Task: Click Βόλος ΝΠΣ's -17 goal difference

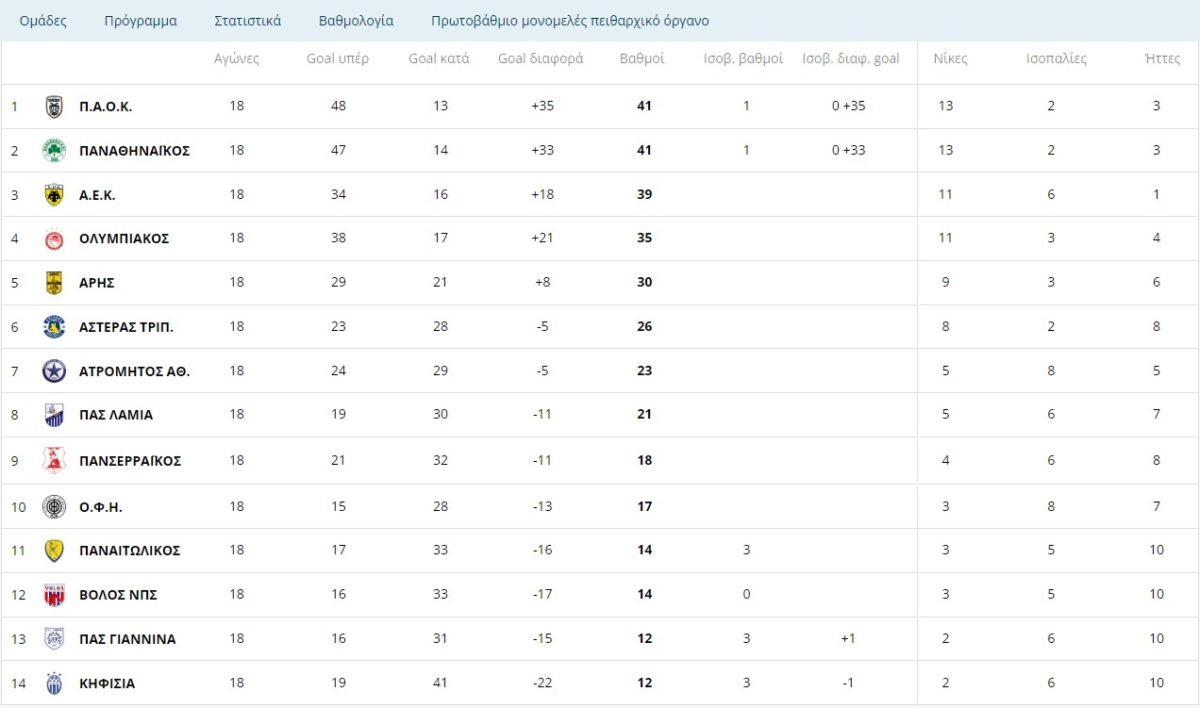Action: click(542, 594)
